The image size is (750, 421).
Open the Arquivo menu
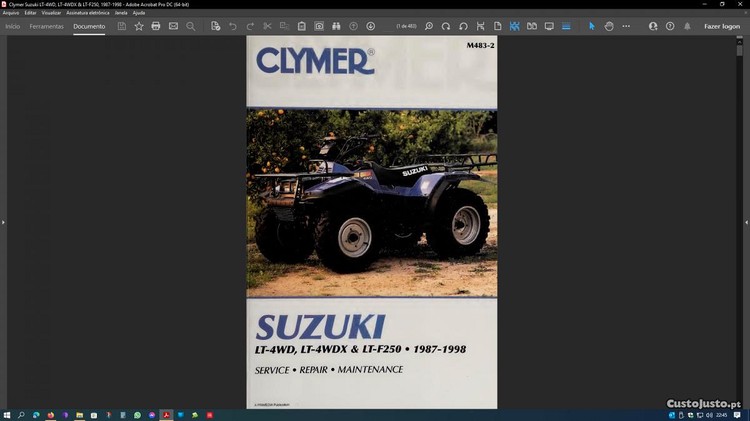pyautogui.click(x=11, y=13)
